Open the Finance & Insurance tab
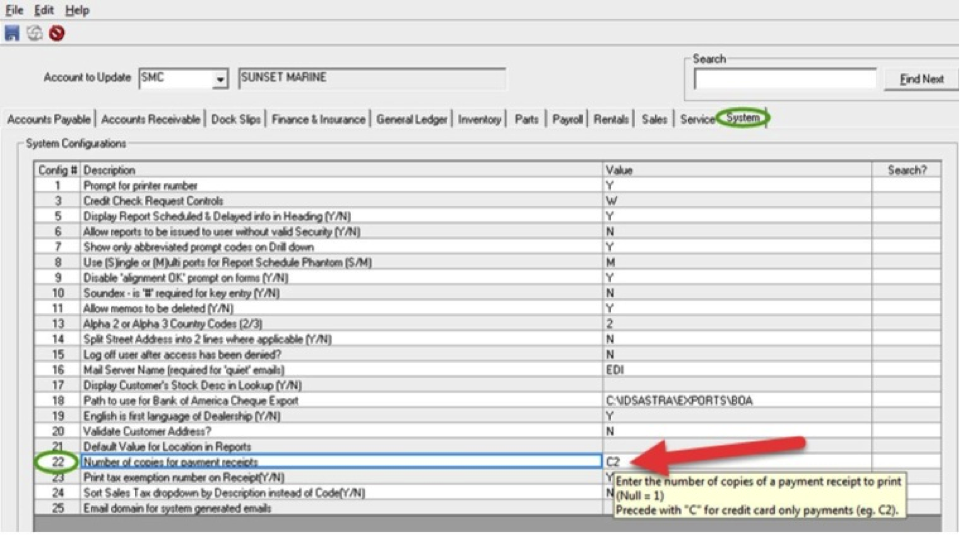This screenshot has width=960, height=535. click(x=318, y=119)
